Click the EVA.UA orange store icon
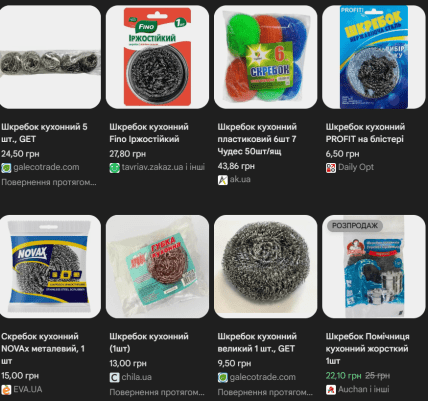 tap(6, 389)
